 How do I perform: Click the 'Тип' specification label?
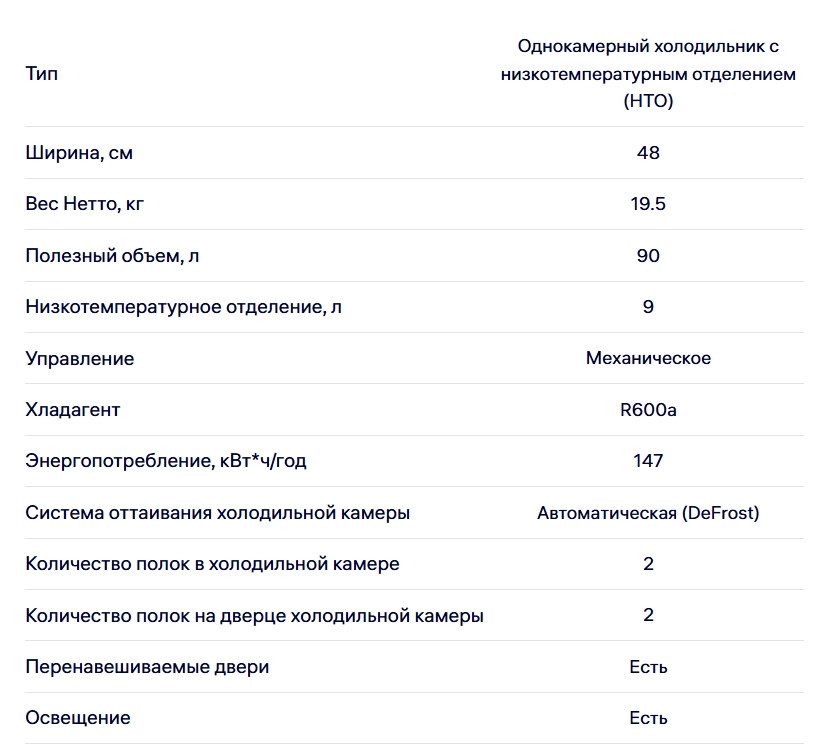(x=41, y=73)
